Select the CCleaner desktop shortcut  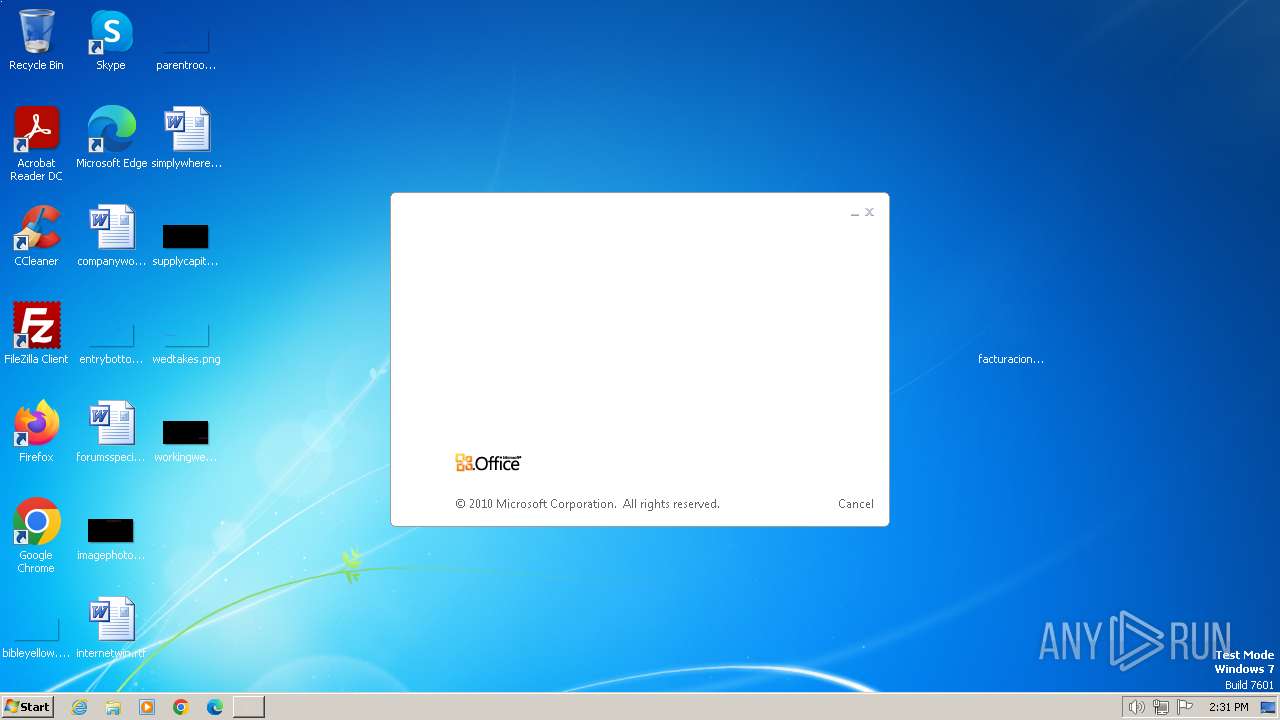[x=36, y=237]
